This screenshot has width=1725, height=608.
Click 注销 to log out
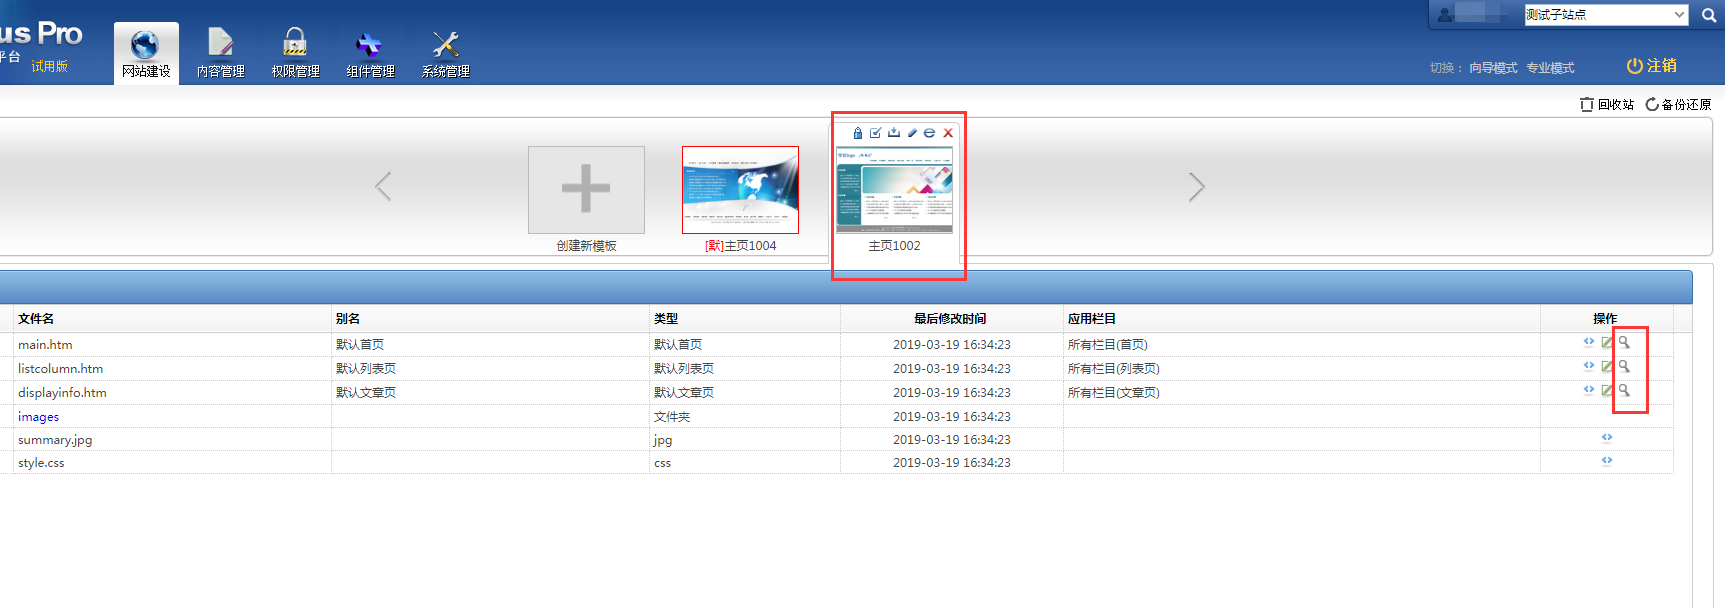1652,66
